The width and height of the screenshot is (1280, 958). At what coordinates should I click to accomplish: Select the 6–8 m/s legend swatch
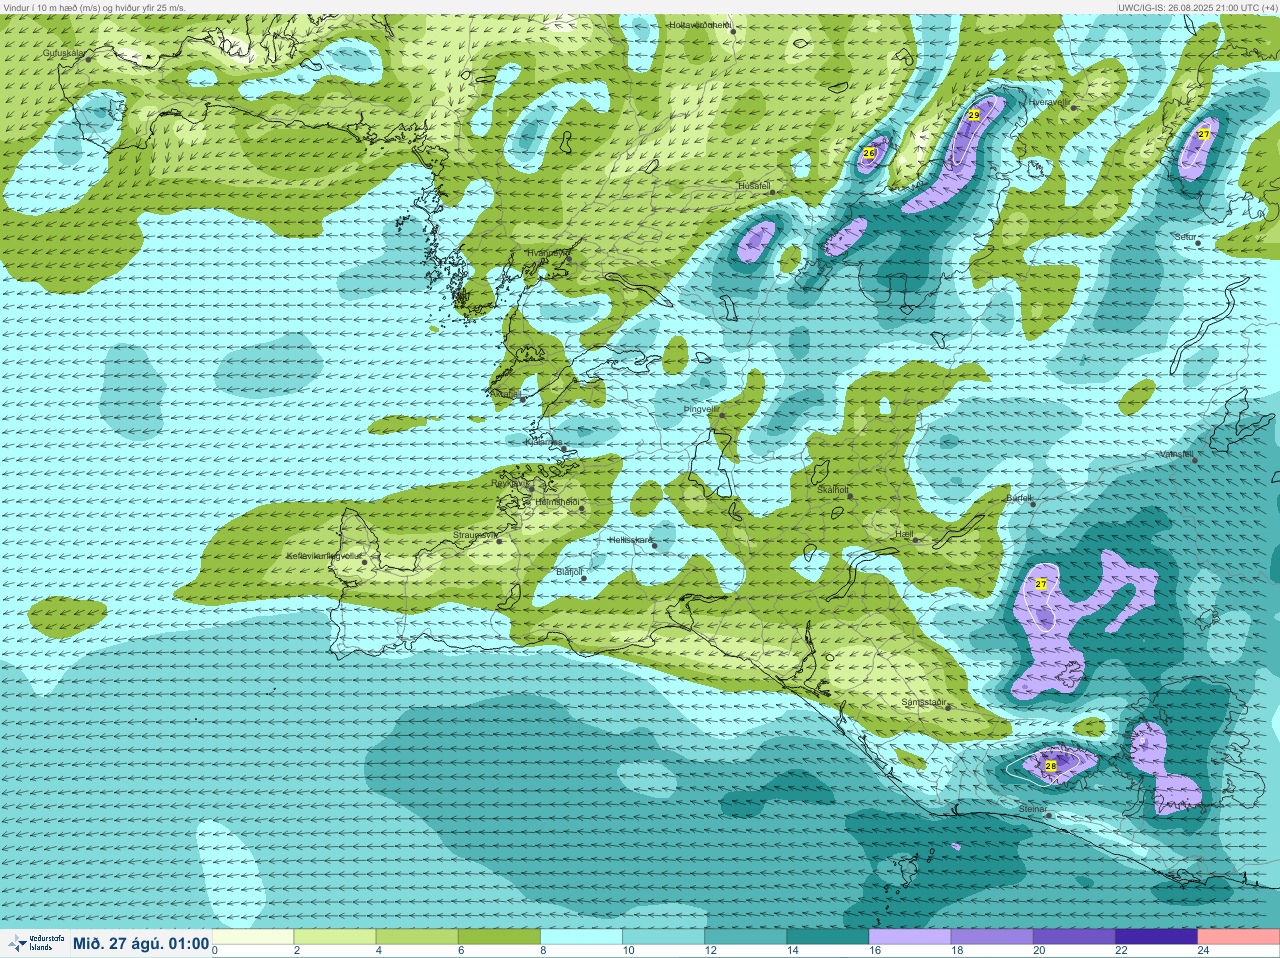click(499, 937)
